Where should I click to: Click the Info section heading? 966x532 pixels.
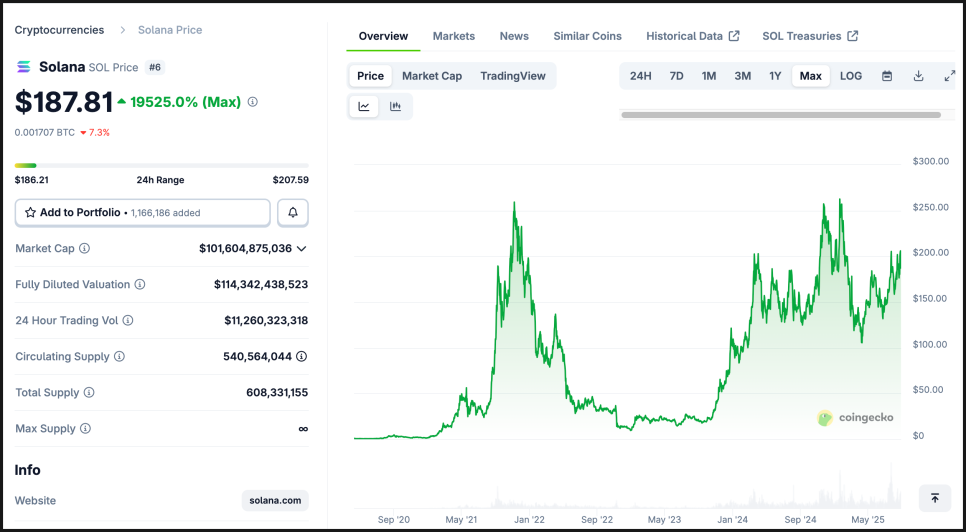click(x=28, y=470)
